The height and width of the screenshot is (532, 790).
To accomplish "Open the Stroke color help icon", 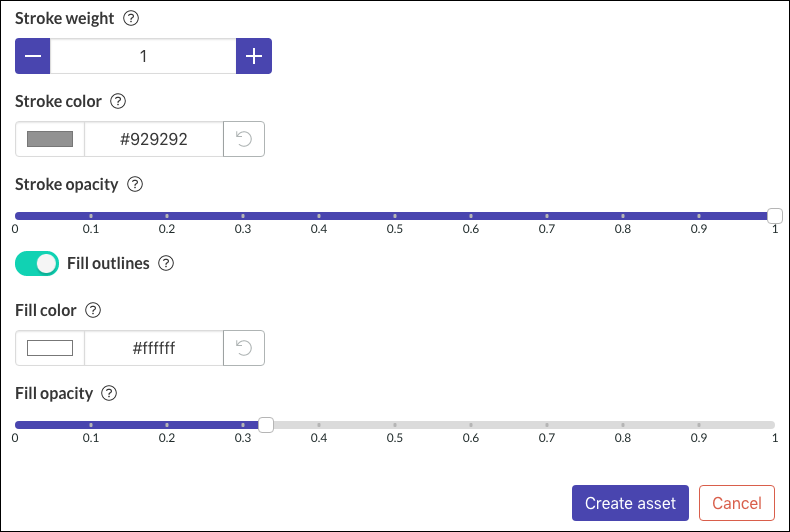I will point(118,101).
